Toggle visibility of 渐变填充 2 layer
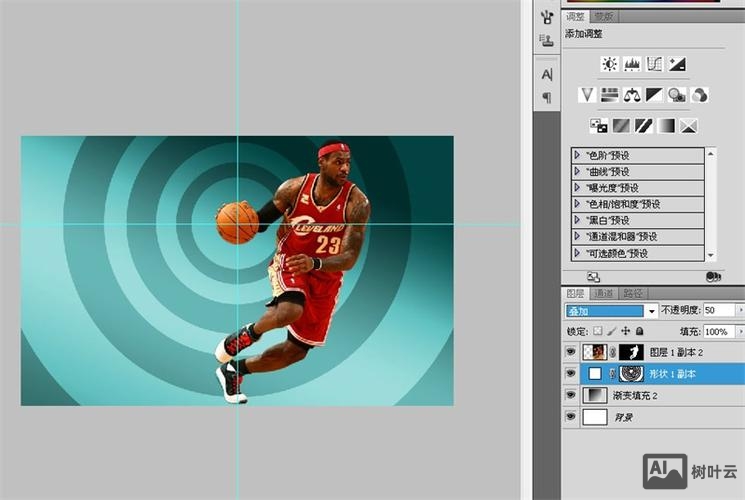This screenshot has height=500, width=745. click(571, 395)
